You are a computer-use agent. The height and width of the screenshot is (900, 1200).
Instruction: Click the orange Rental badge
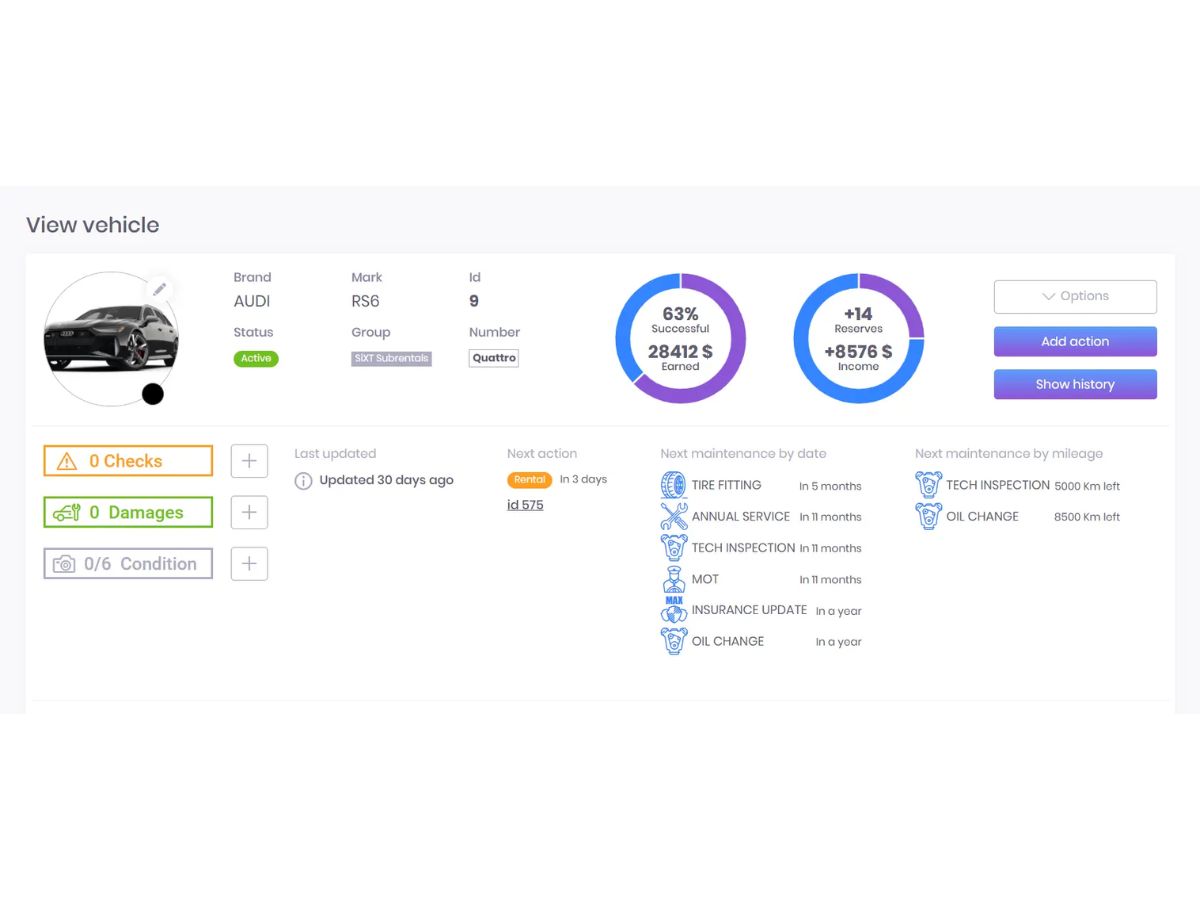(x=529, y=480)
